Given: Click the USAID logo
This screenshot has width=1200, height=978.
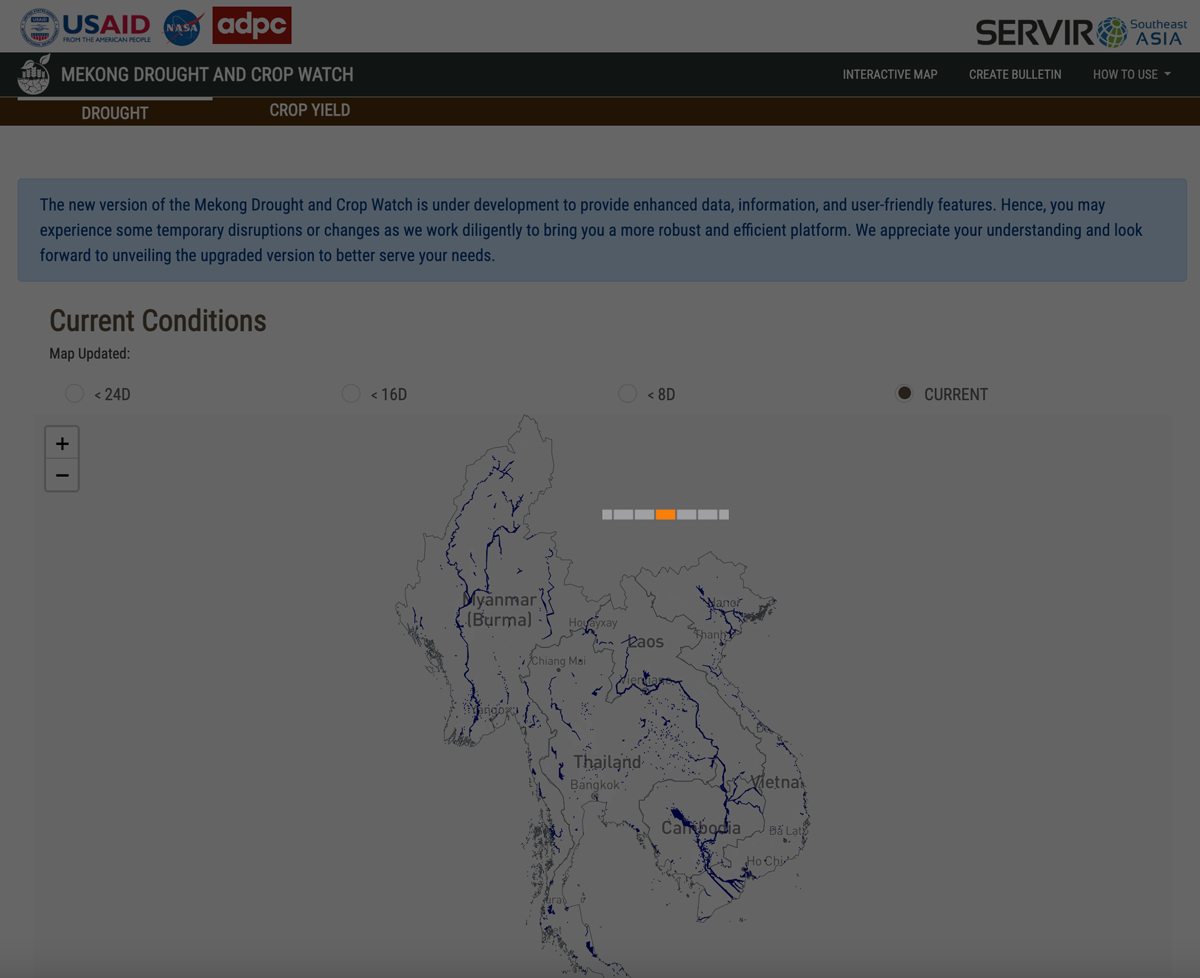Looking at the screenshot, I should 84,26.
